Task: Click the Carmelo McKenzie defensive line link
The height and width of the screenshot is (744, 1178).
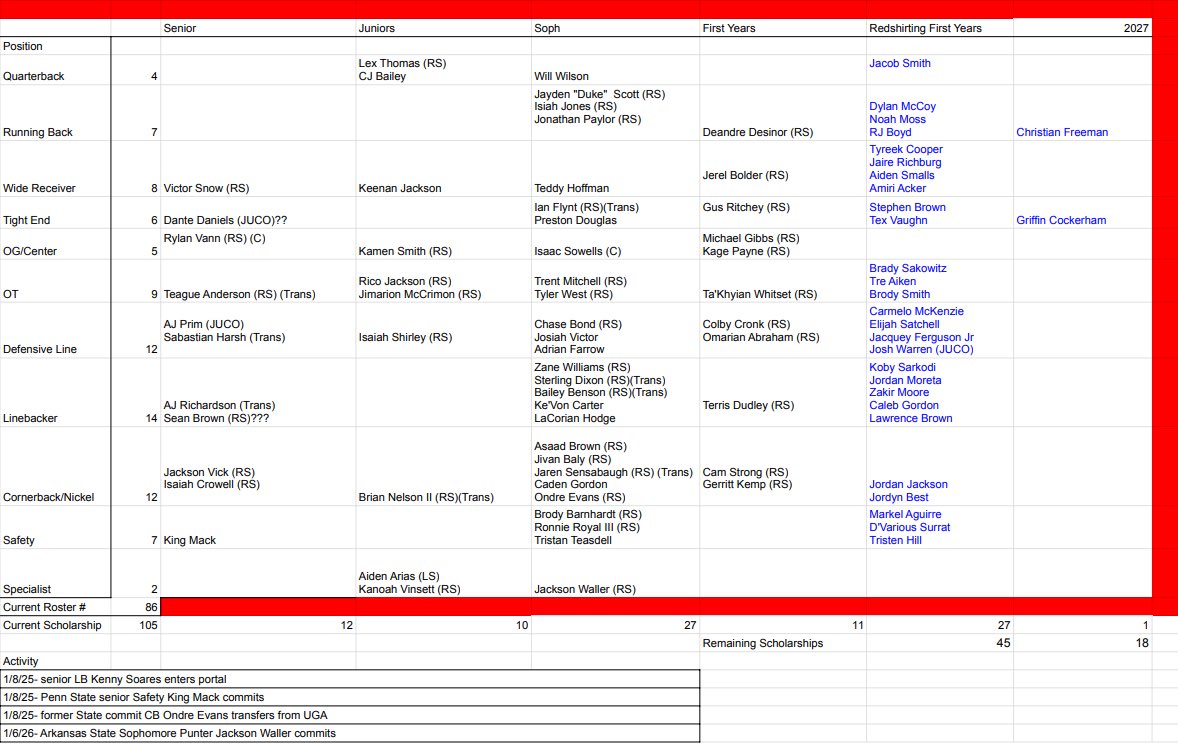Action: [916, 311]
